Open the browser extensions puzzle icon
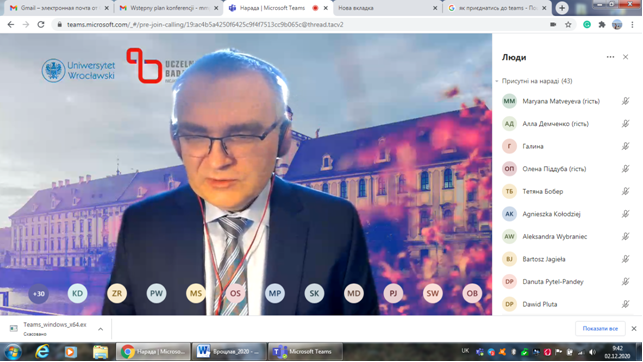This screenshot has height=362, width=643. point(602,25)
